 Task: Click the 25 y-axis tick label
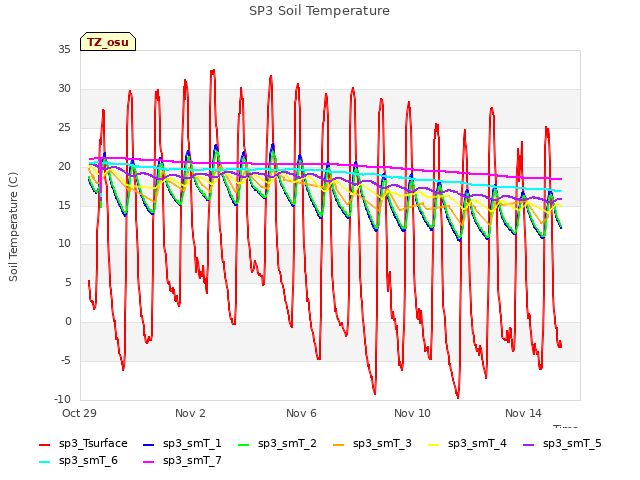(64, 127)
